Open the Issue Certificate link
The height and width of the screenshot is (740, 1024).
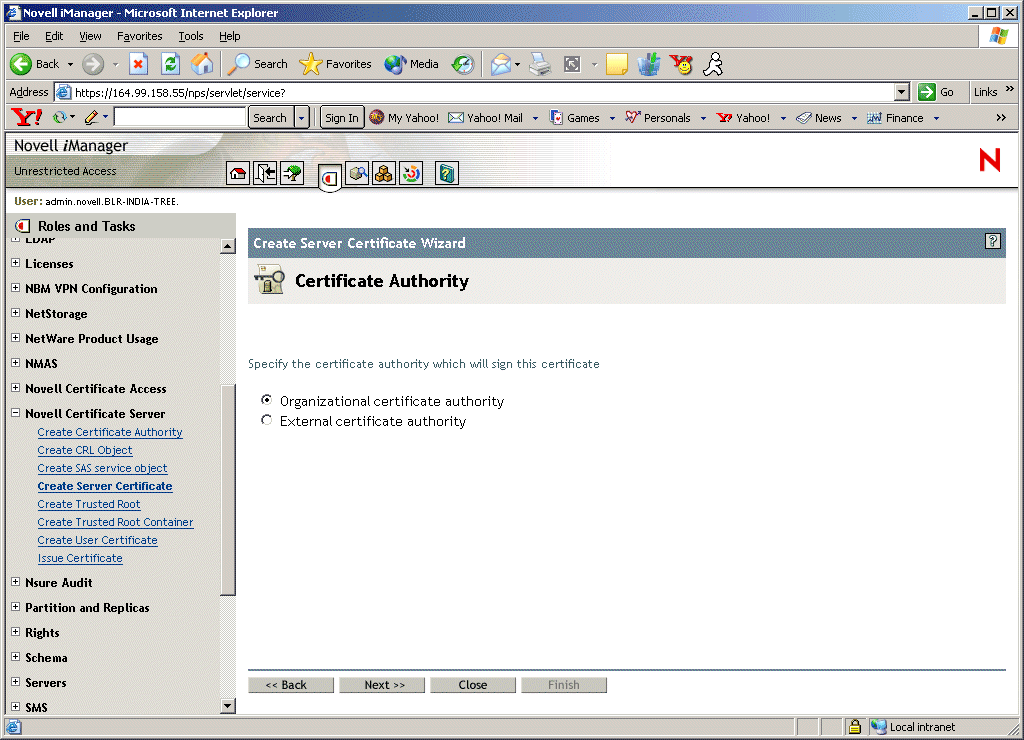80,558
